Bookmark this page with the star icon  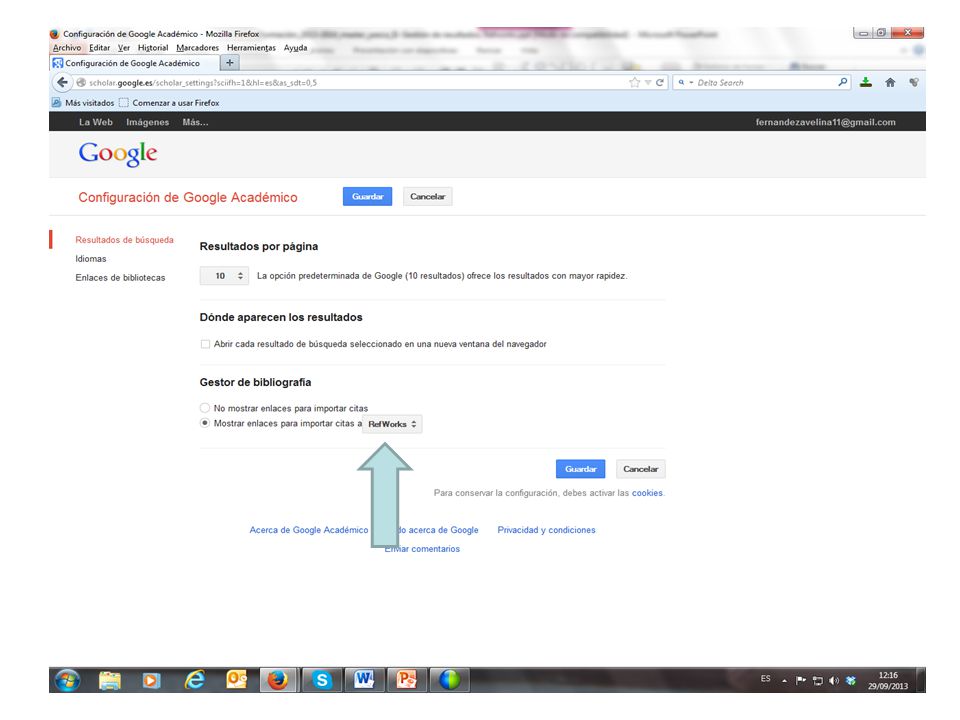point(634,83)
